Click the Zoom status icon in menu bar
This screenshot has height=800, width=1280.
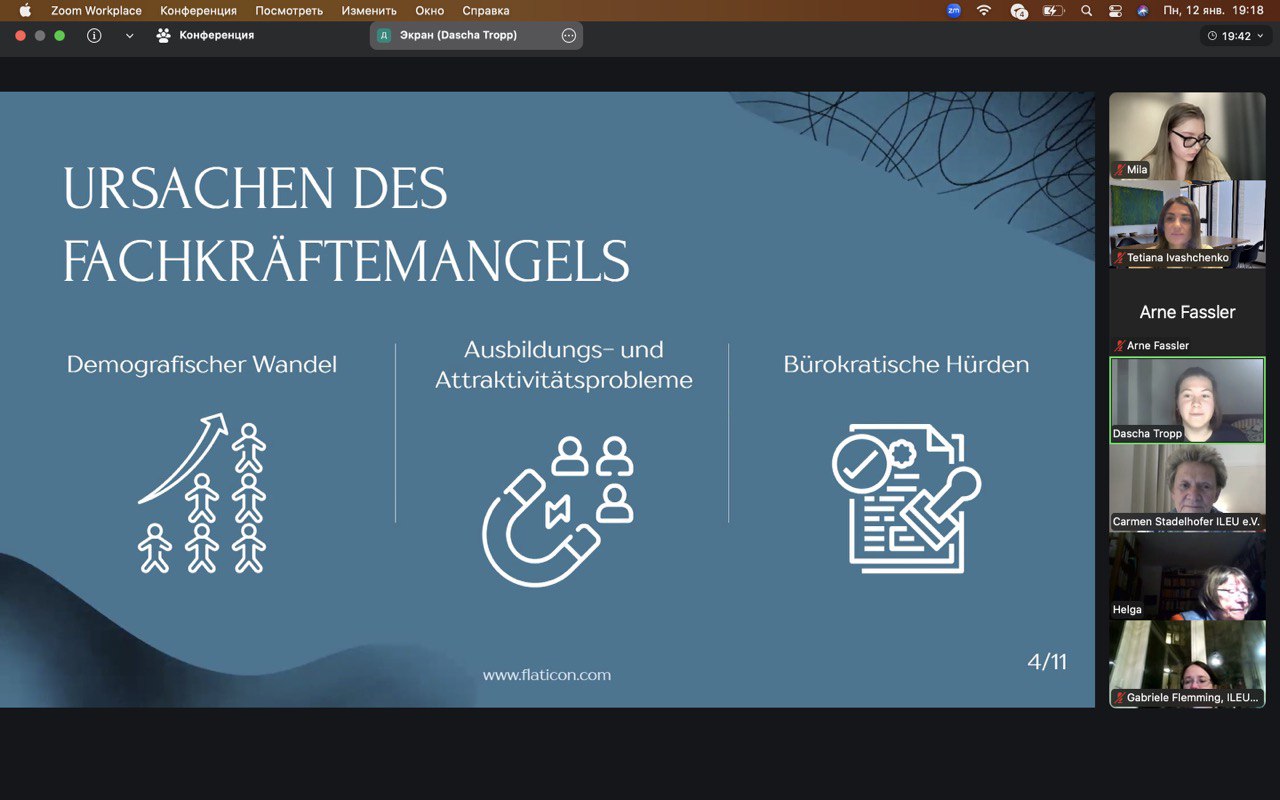point(953,11)
